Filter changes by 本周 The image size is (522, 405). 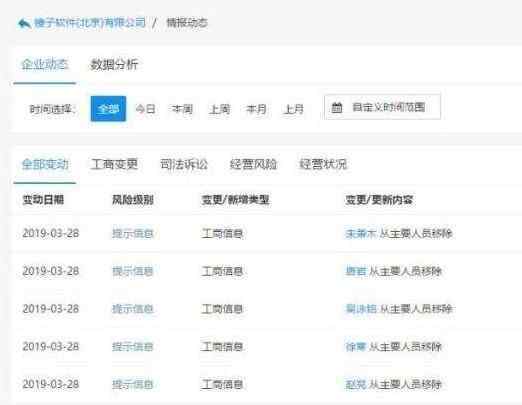tap(182, 109)
